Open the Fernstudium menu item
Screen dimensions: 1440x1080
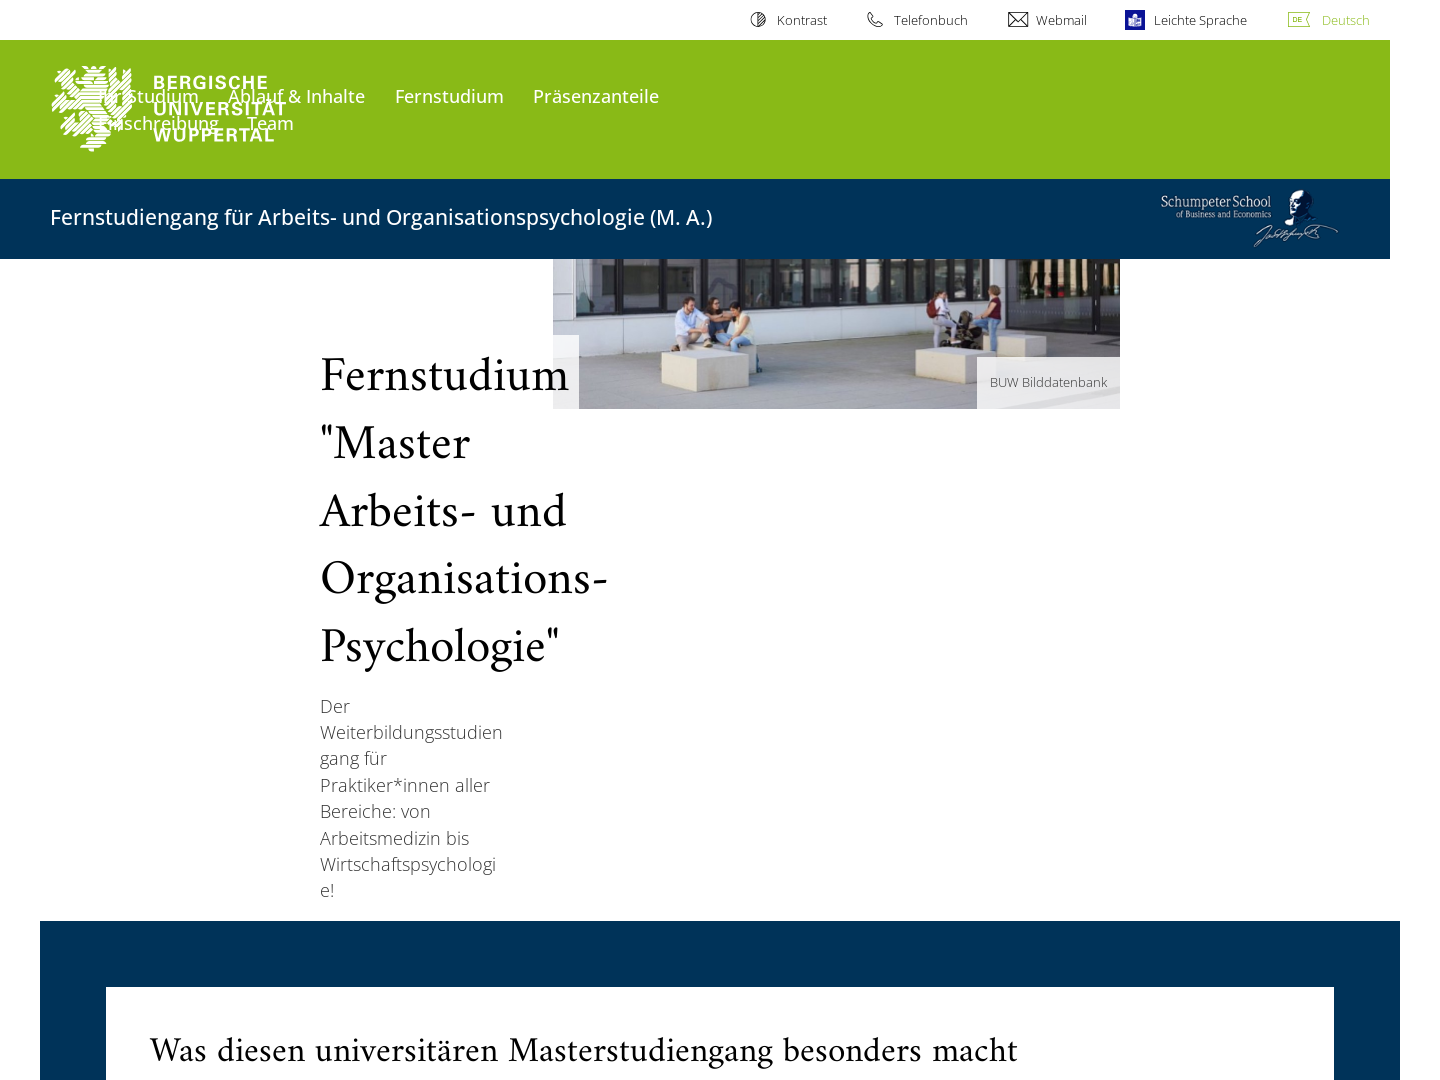tap(449, 97)
